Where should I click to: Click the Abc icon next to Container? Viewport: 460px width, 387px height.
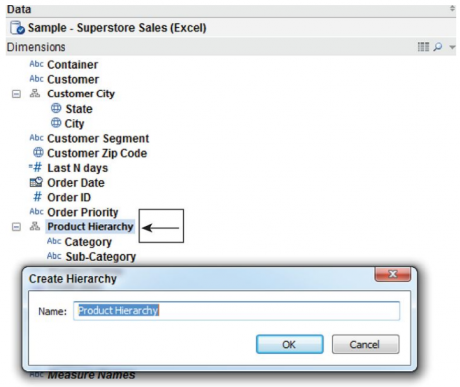point(36,64)
